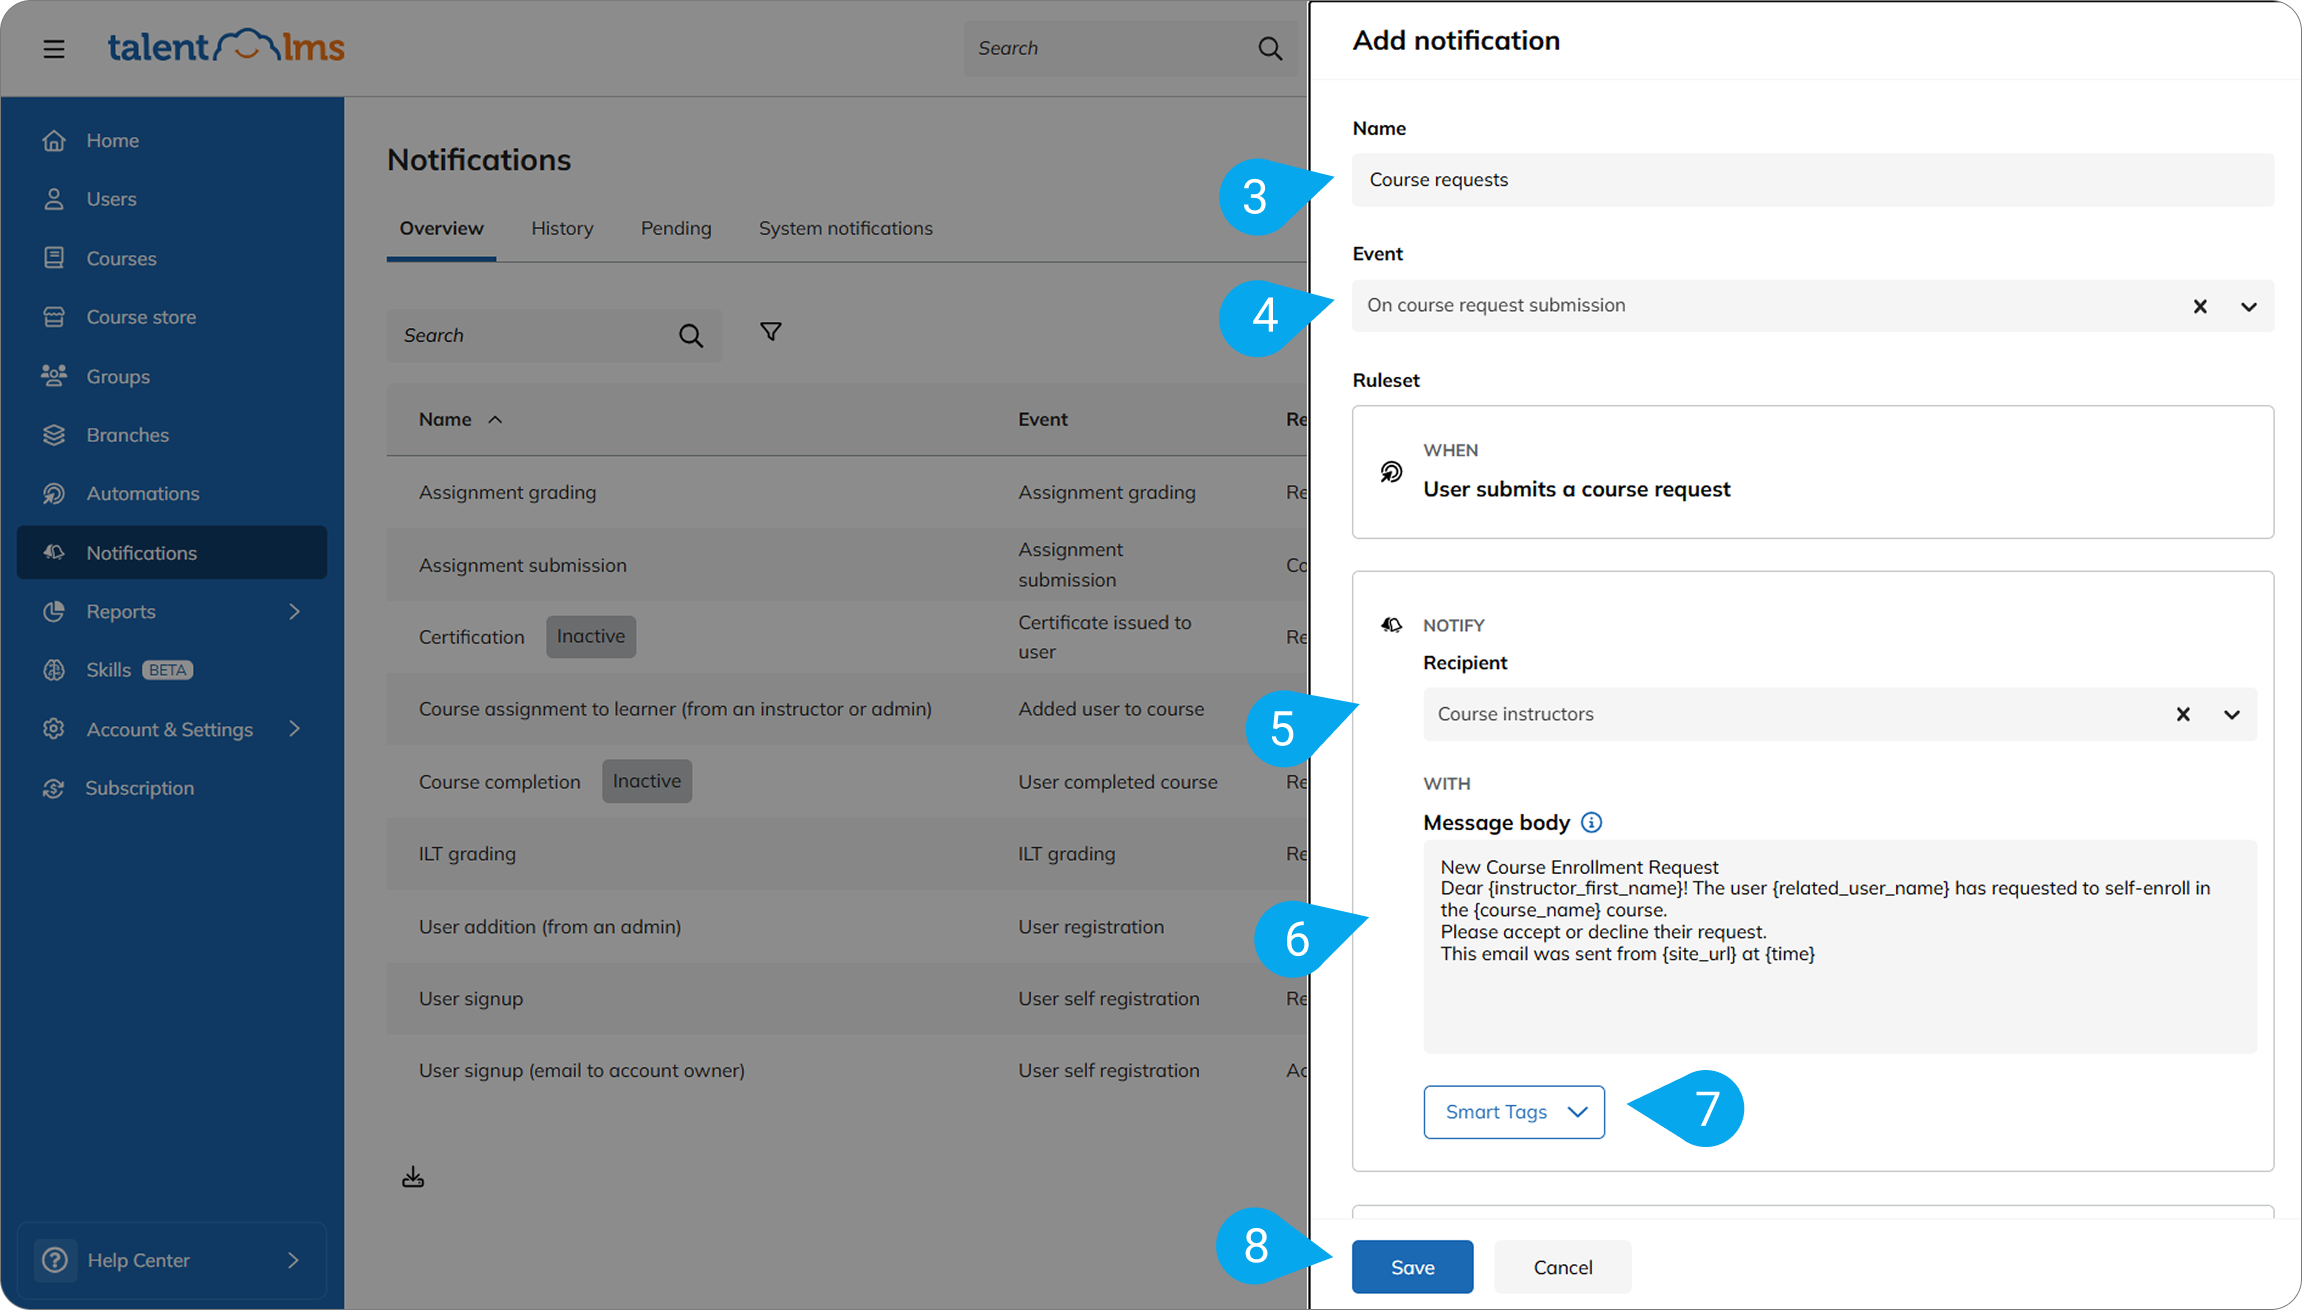
Task: Click the notifications table search magnifier icon
Action: tap(691, 336)
